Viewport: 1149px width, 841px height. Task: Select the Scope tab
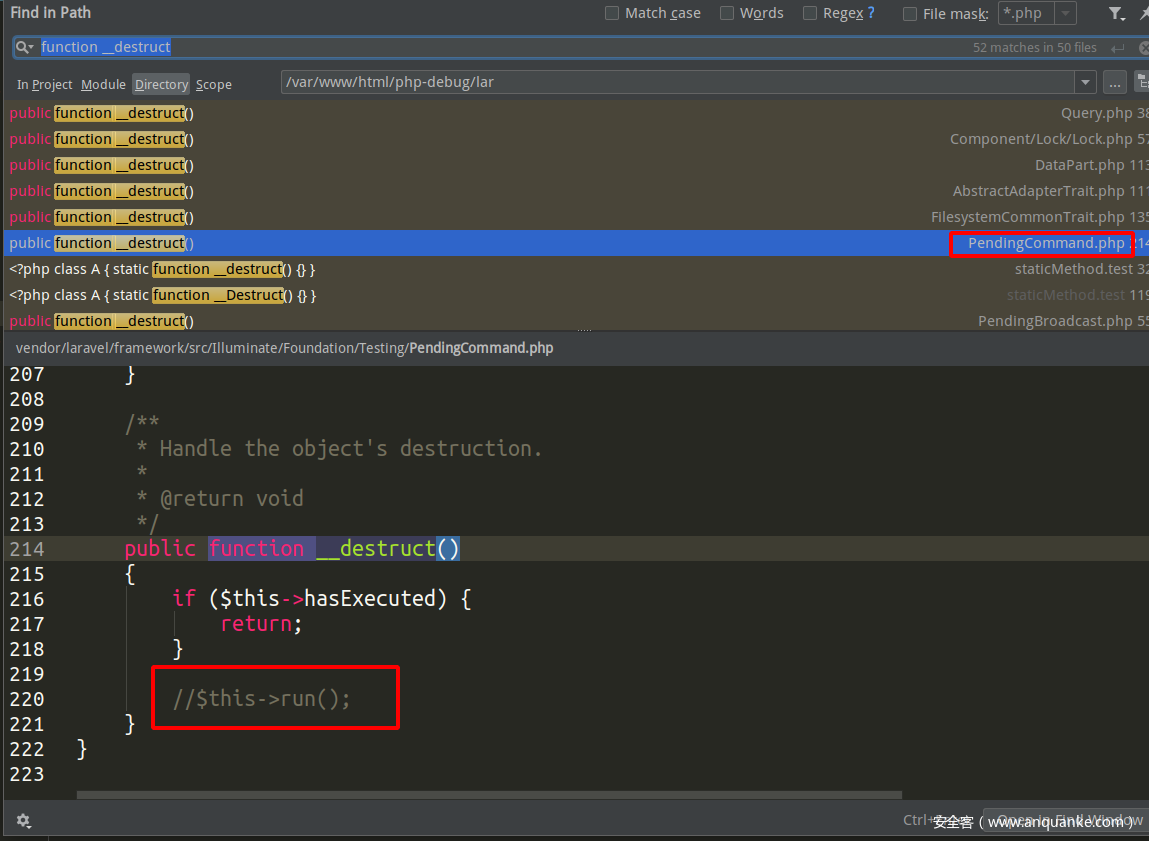click(213, 85)
